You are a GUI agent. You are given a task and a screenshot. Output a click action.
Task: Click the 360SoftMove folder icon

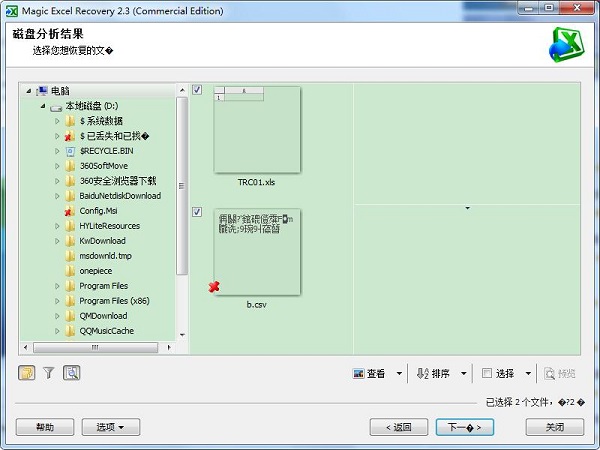[70, 166]
